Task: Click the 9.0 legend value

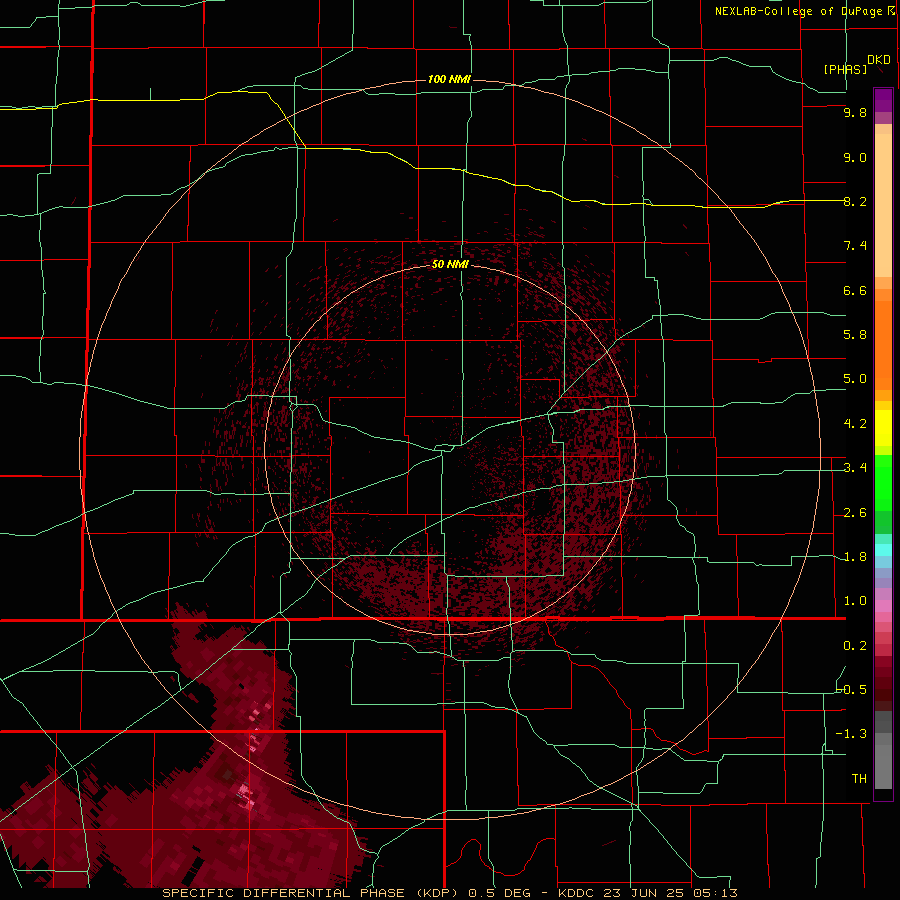Action: click(855, 157)
